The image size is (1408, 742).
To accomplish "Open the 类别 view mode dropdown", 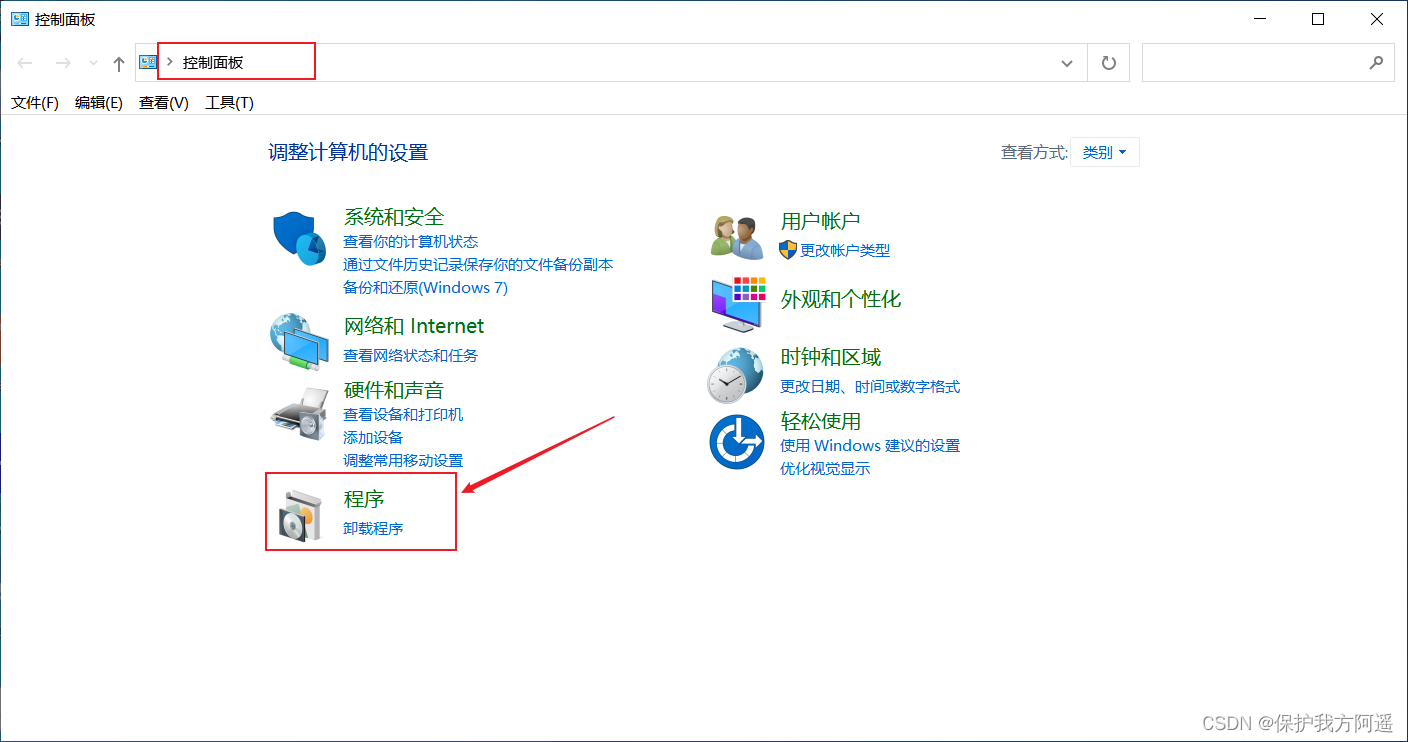I will click(1105, 152).
